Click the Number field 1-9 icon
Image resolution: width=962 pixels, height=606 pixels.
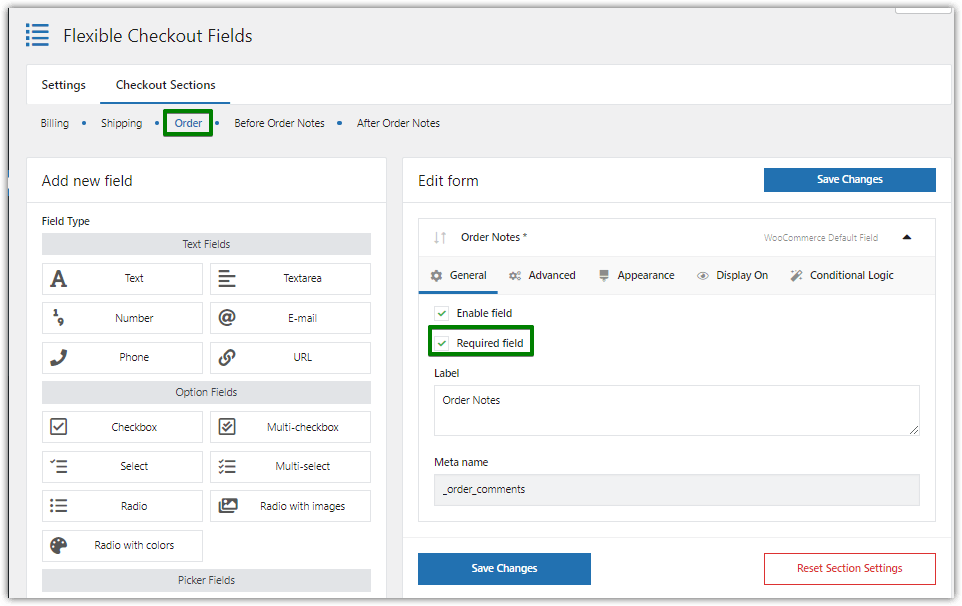(x=58, y=318)
